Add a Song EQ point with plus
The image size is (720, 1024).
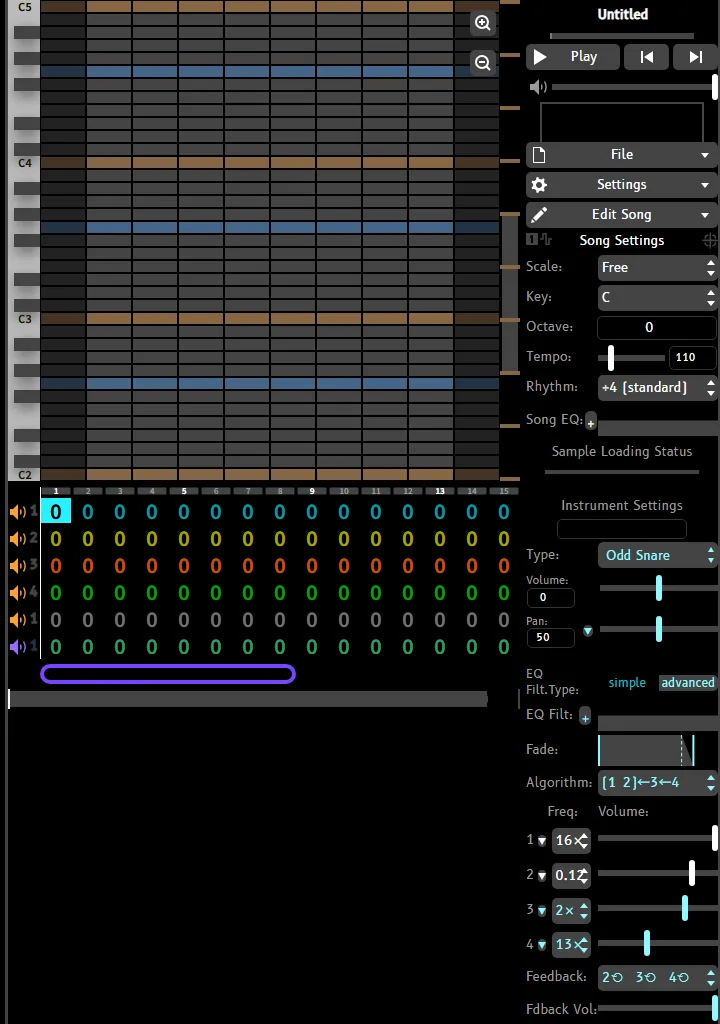pos(591,423)
